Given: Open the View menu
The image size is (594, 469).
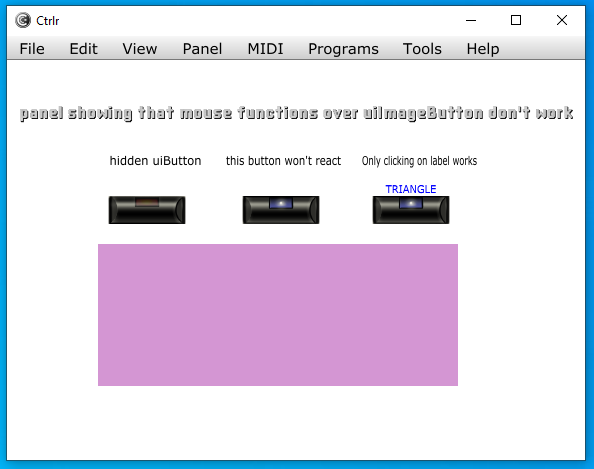Looking at the screenshot, I should [x=140, y=49].
